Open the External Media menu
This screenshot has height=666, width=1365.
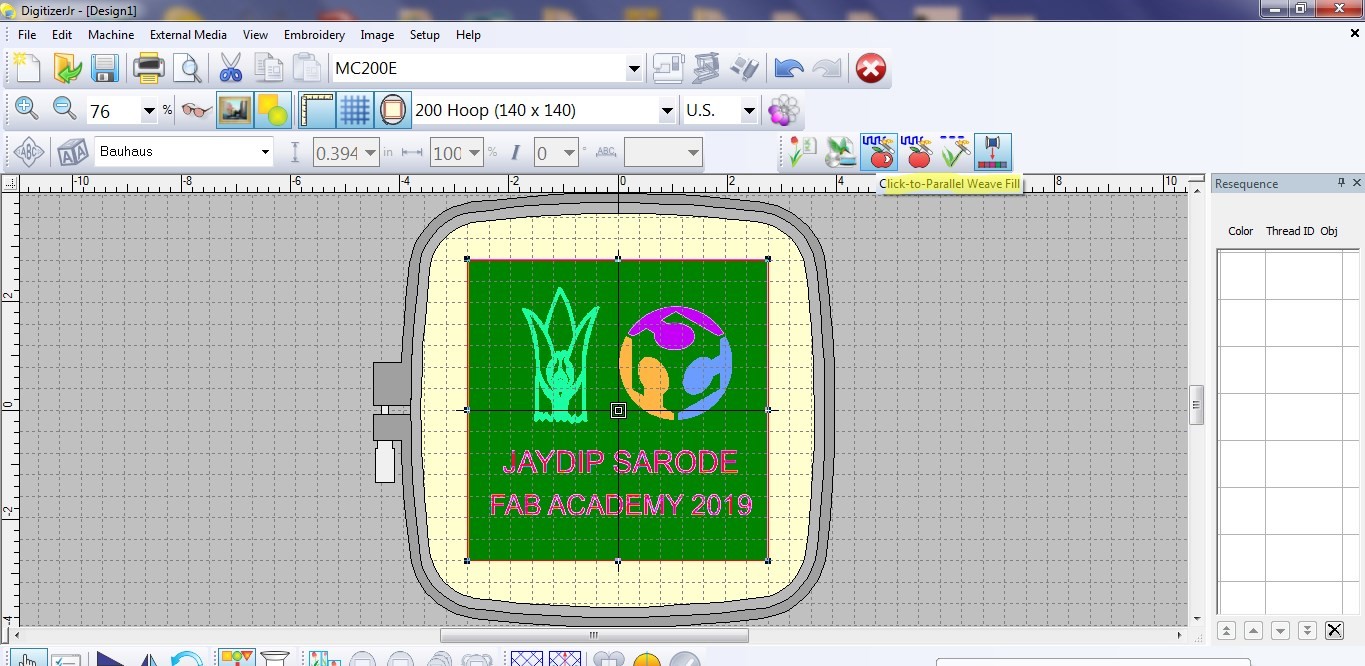(188, 34)
